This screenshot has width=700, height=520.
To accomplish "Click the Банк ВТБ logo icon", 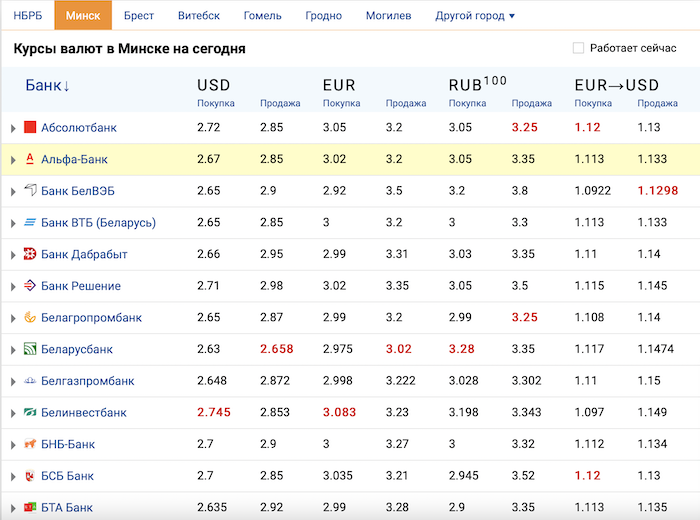I will [30, 223].
